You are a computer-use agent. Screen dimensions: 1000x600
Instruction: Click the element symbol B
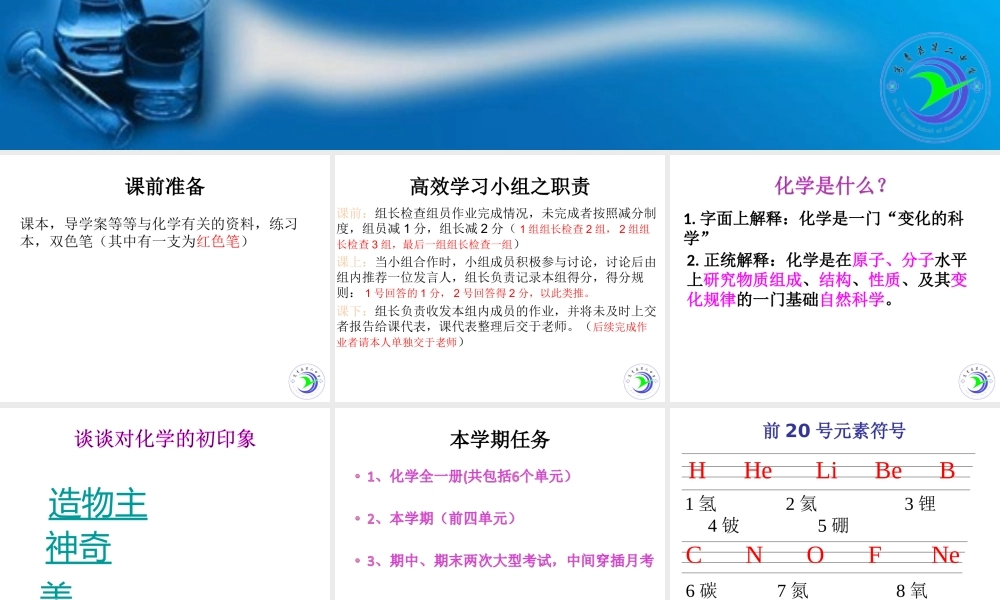point(947,471)
